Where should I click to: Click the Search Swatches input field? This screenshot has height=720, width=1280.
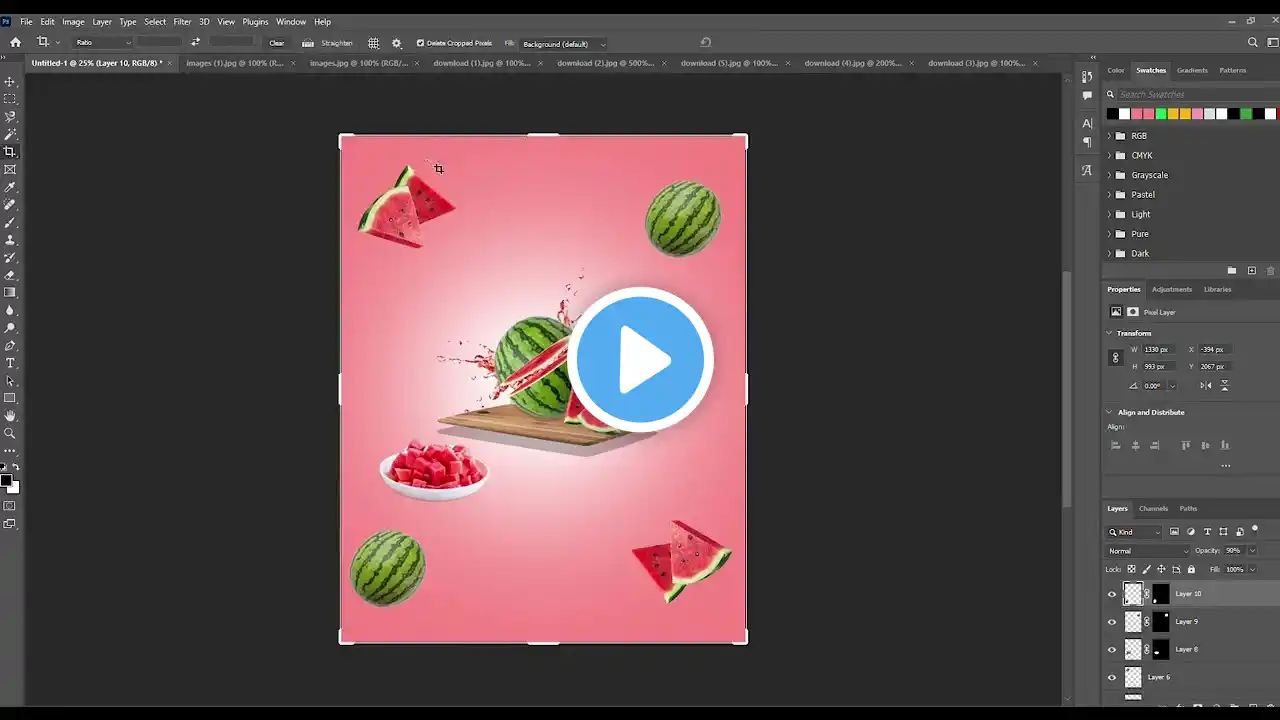point(1190,94)
